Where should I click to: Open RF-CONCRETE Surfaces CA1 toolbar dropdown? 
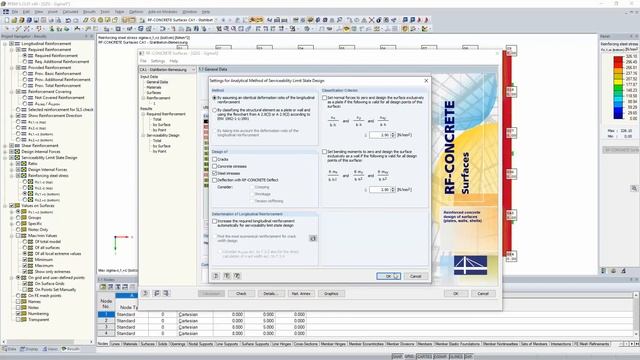click(216, 20)
